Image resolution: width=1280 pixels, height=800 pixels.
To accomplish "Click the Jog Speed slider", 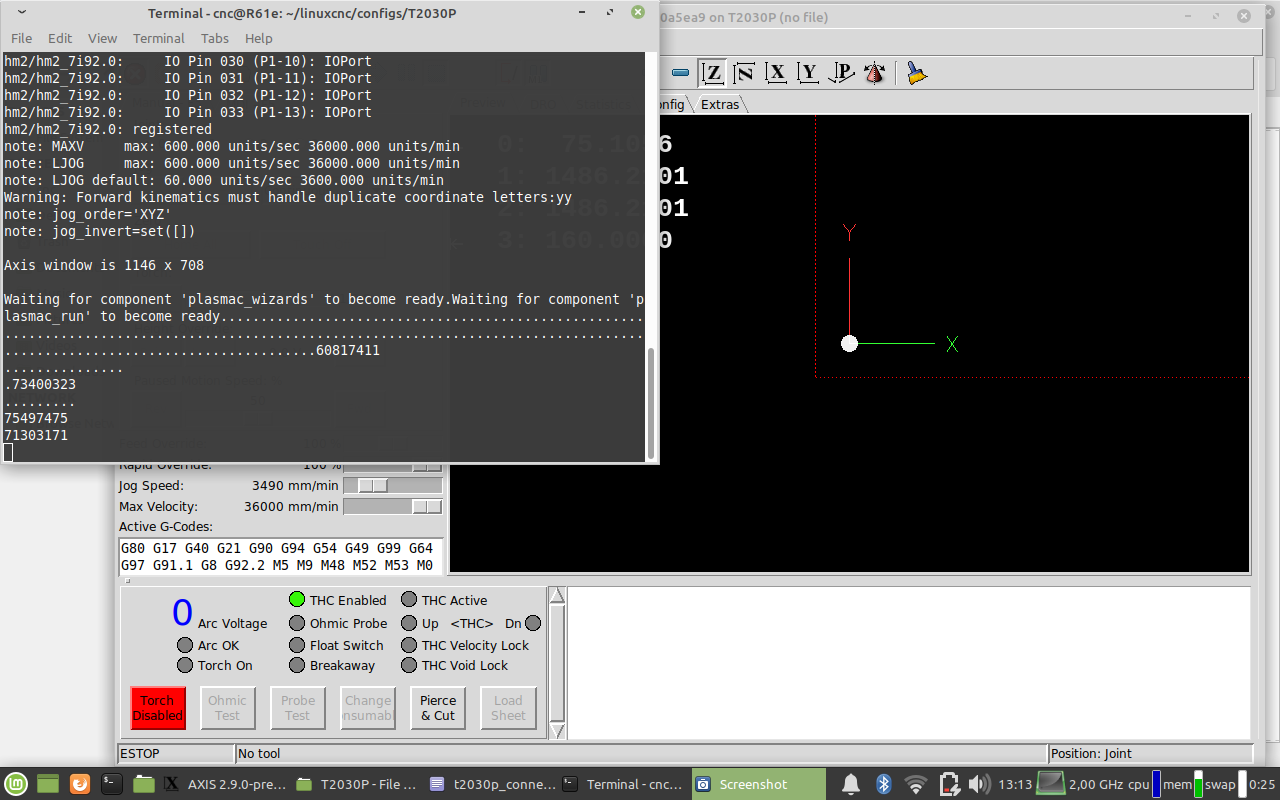I will coord(393,485).
